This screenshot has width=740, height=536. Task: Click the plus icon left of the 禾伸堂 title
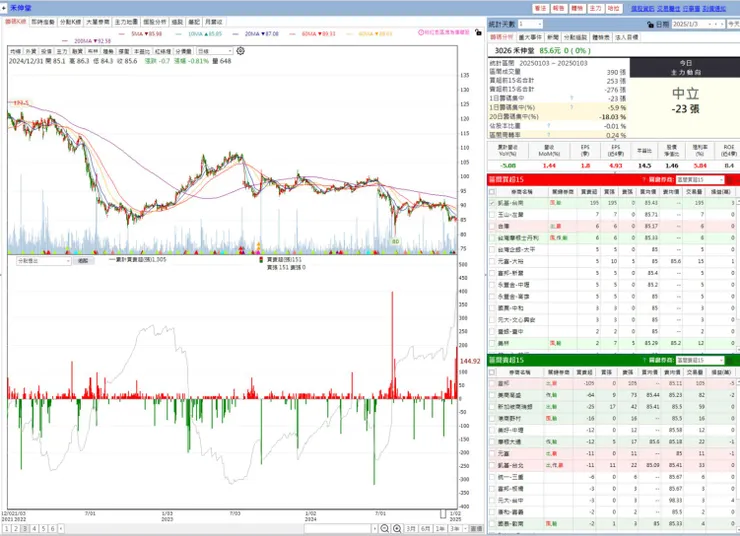tap(4, 8)
